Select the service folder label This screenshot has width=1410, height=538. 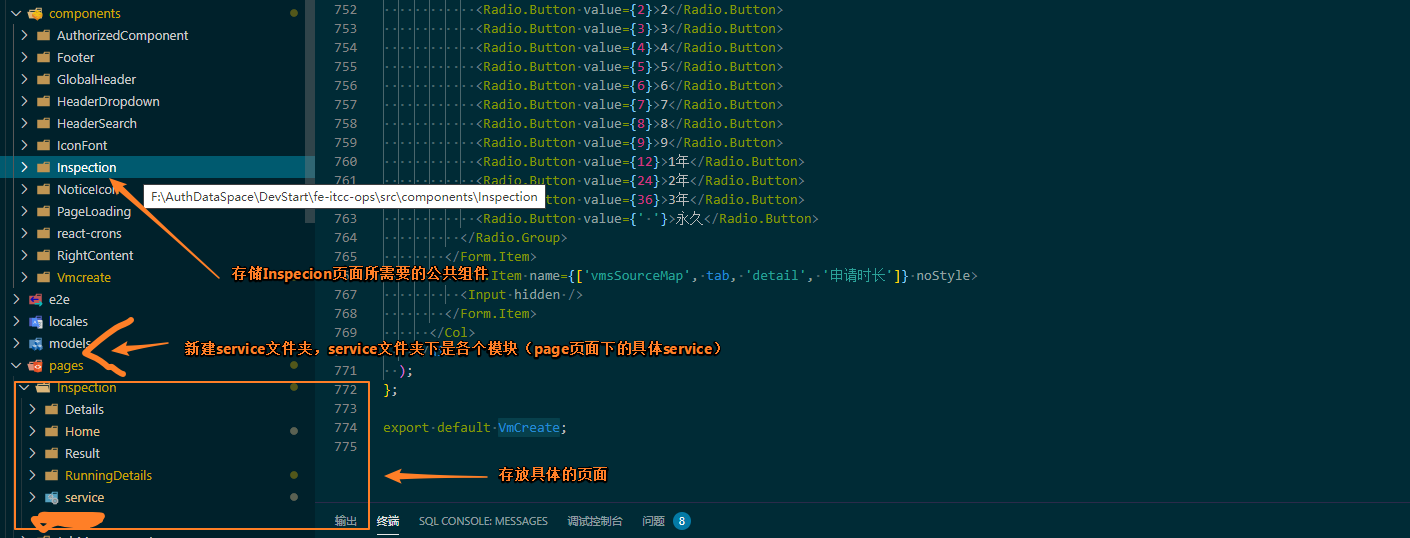[84, 497]
